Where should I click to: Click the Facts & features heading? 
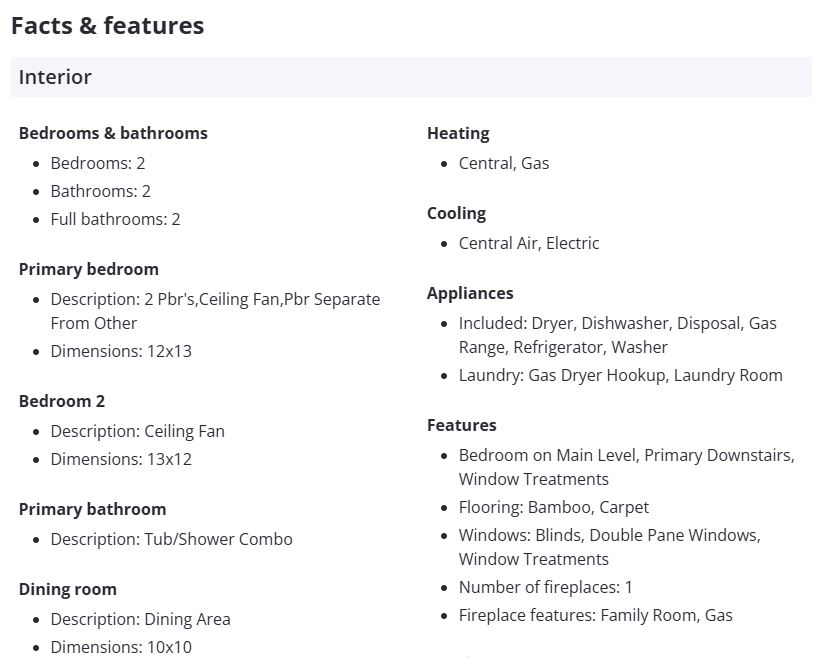[107, 26]
